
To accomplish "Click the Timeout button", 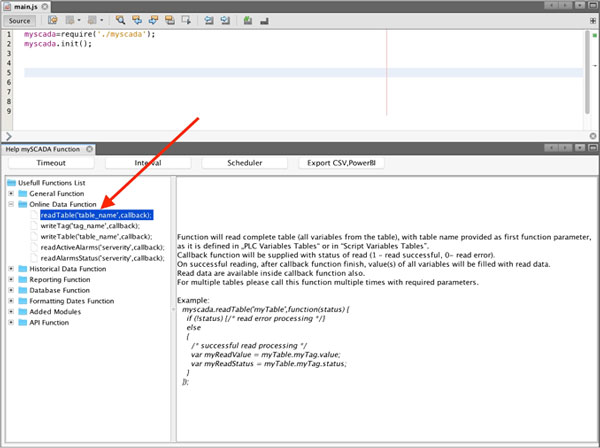I will pos(51,163).
